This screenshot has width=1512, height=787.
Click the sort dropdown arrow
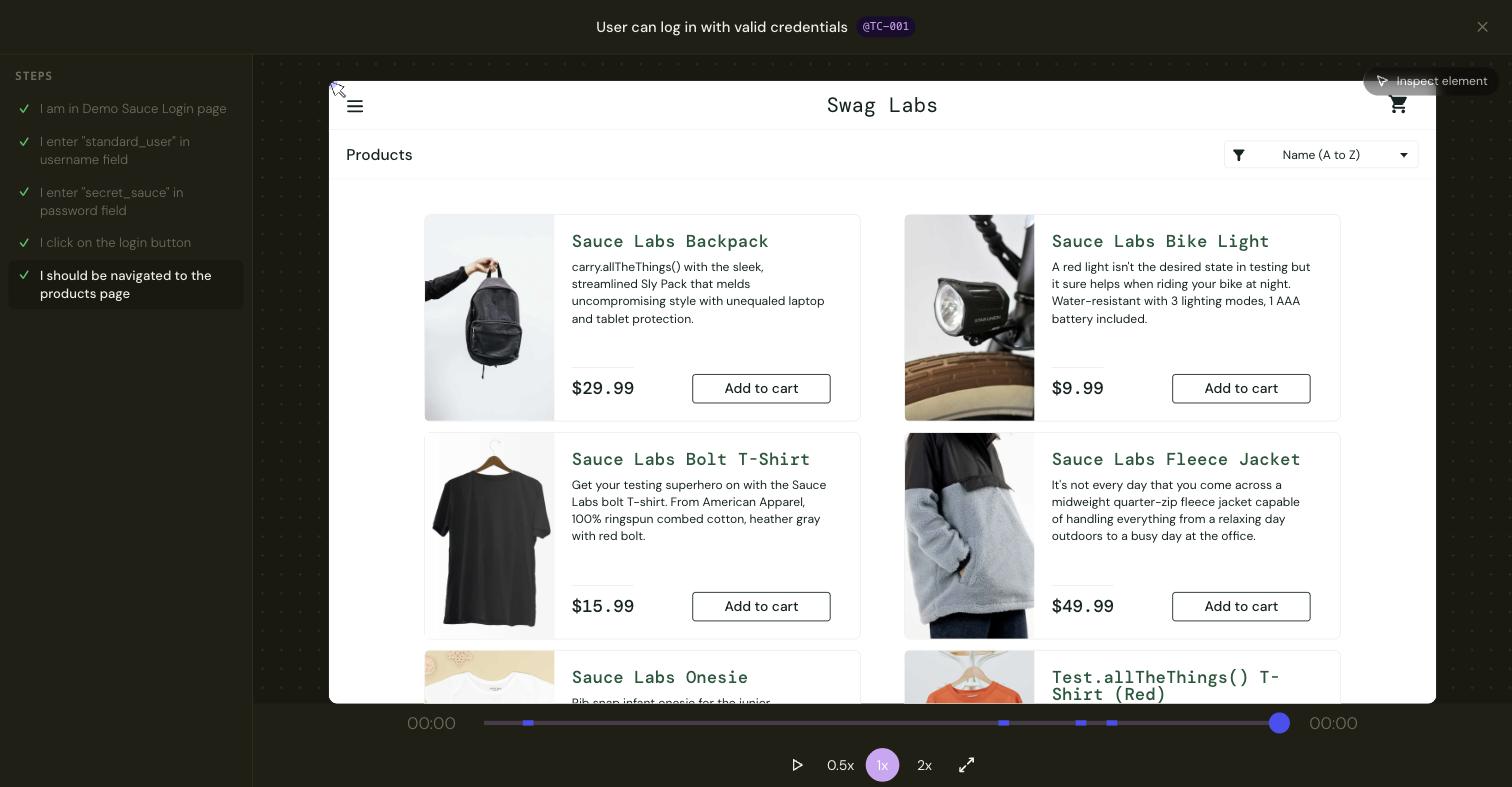(1404, 155)
